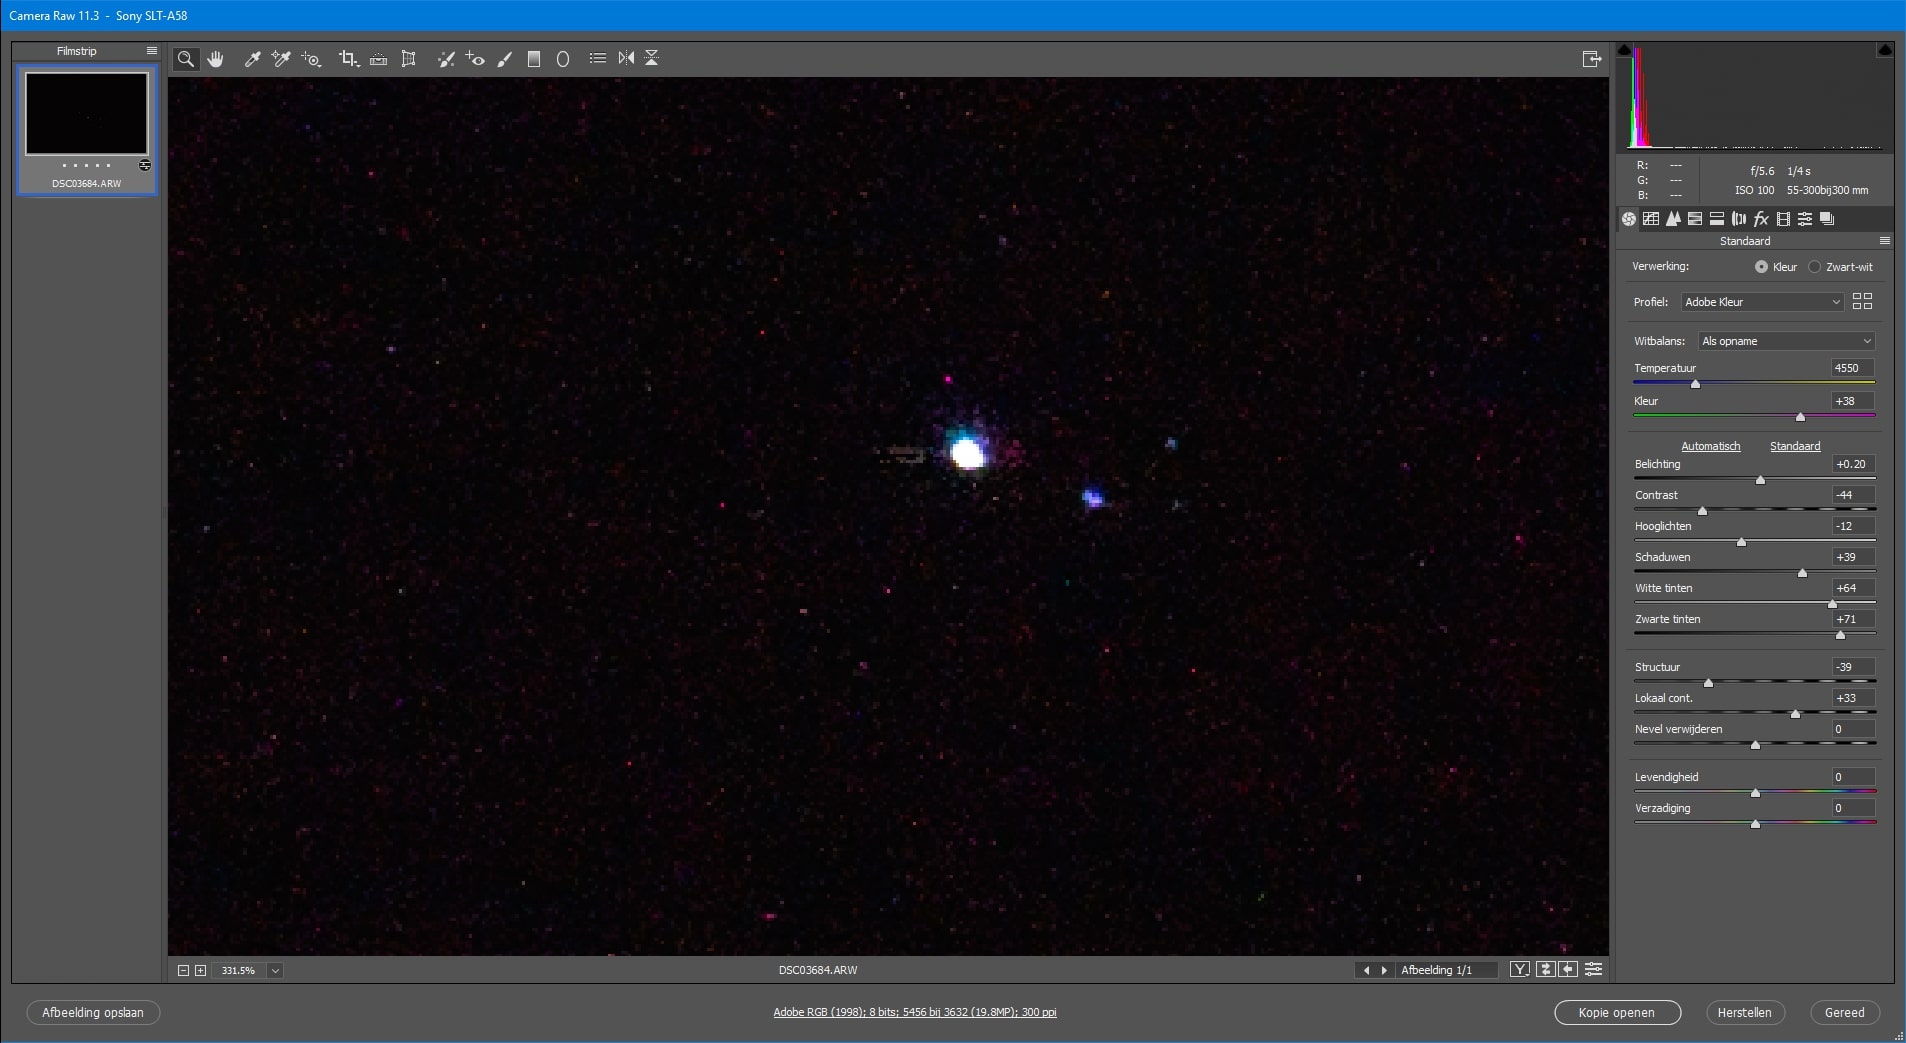Select the Graduated Filter tool
This screenshot has height=1043, width=1906.
[x=534, y=59]
